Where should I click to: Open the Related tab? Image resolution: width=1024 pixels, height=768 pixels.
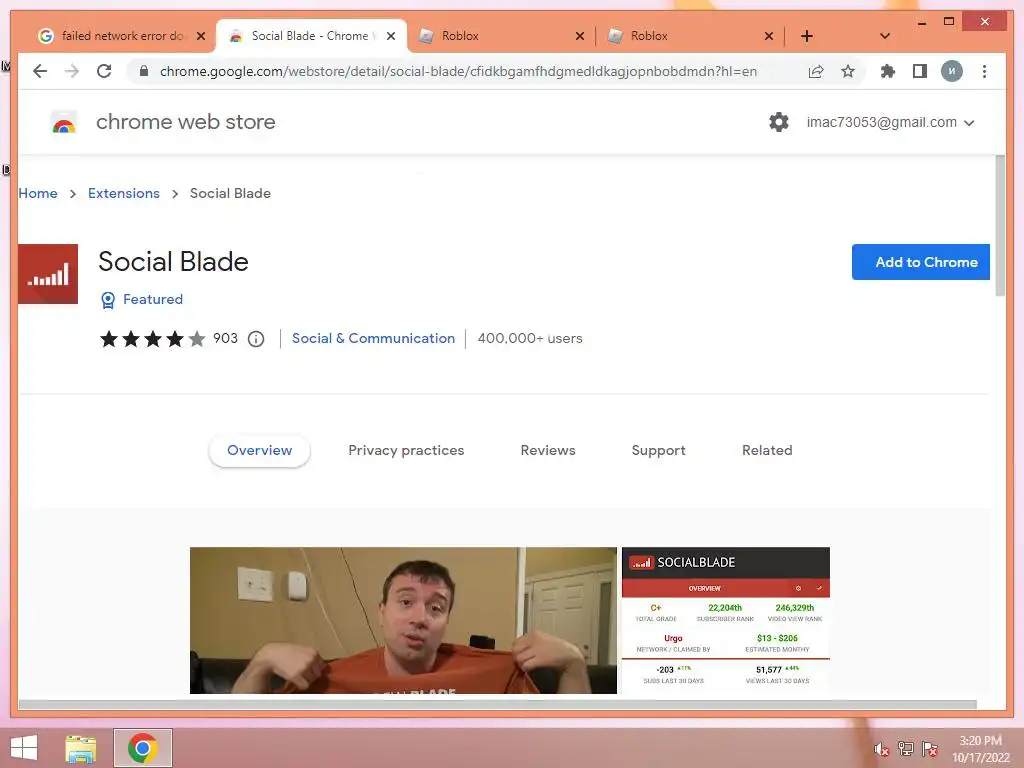tap(767, 451)
